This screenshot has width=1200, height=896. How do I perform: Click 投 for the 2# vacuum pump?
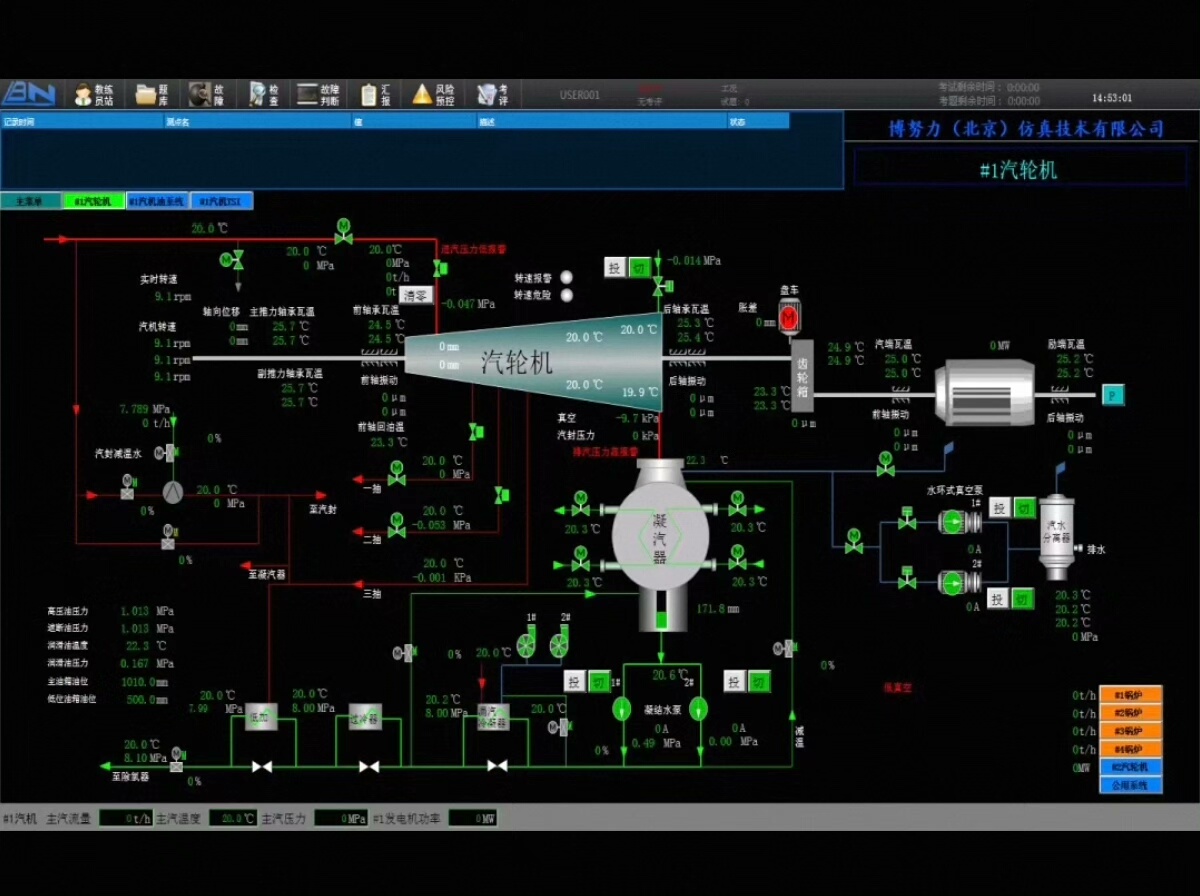point(999,598)
